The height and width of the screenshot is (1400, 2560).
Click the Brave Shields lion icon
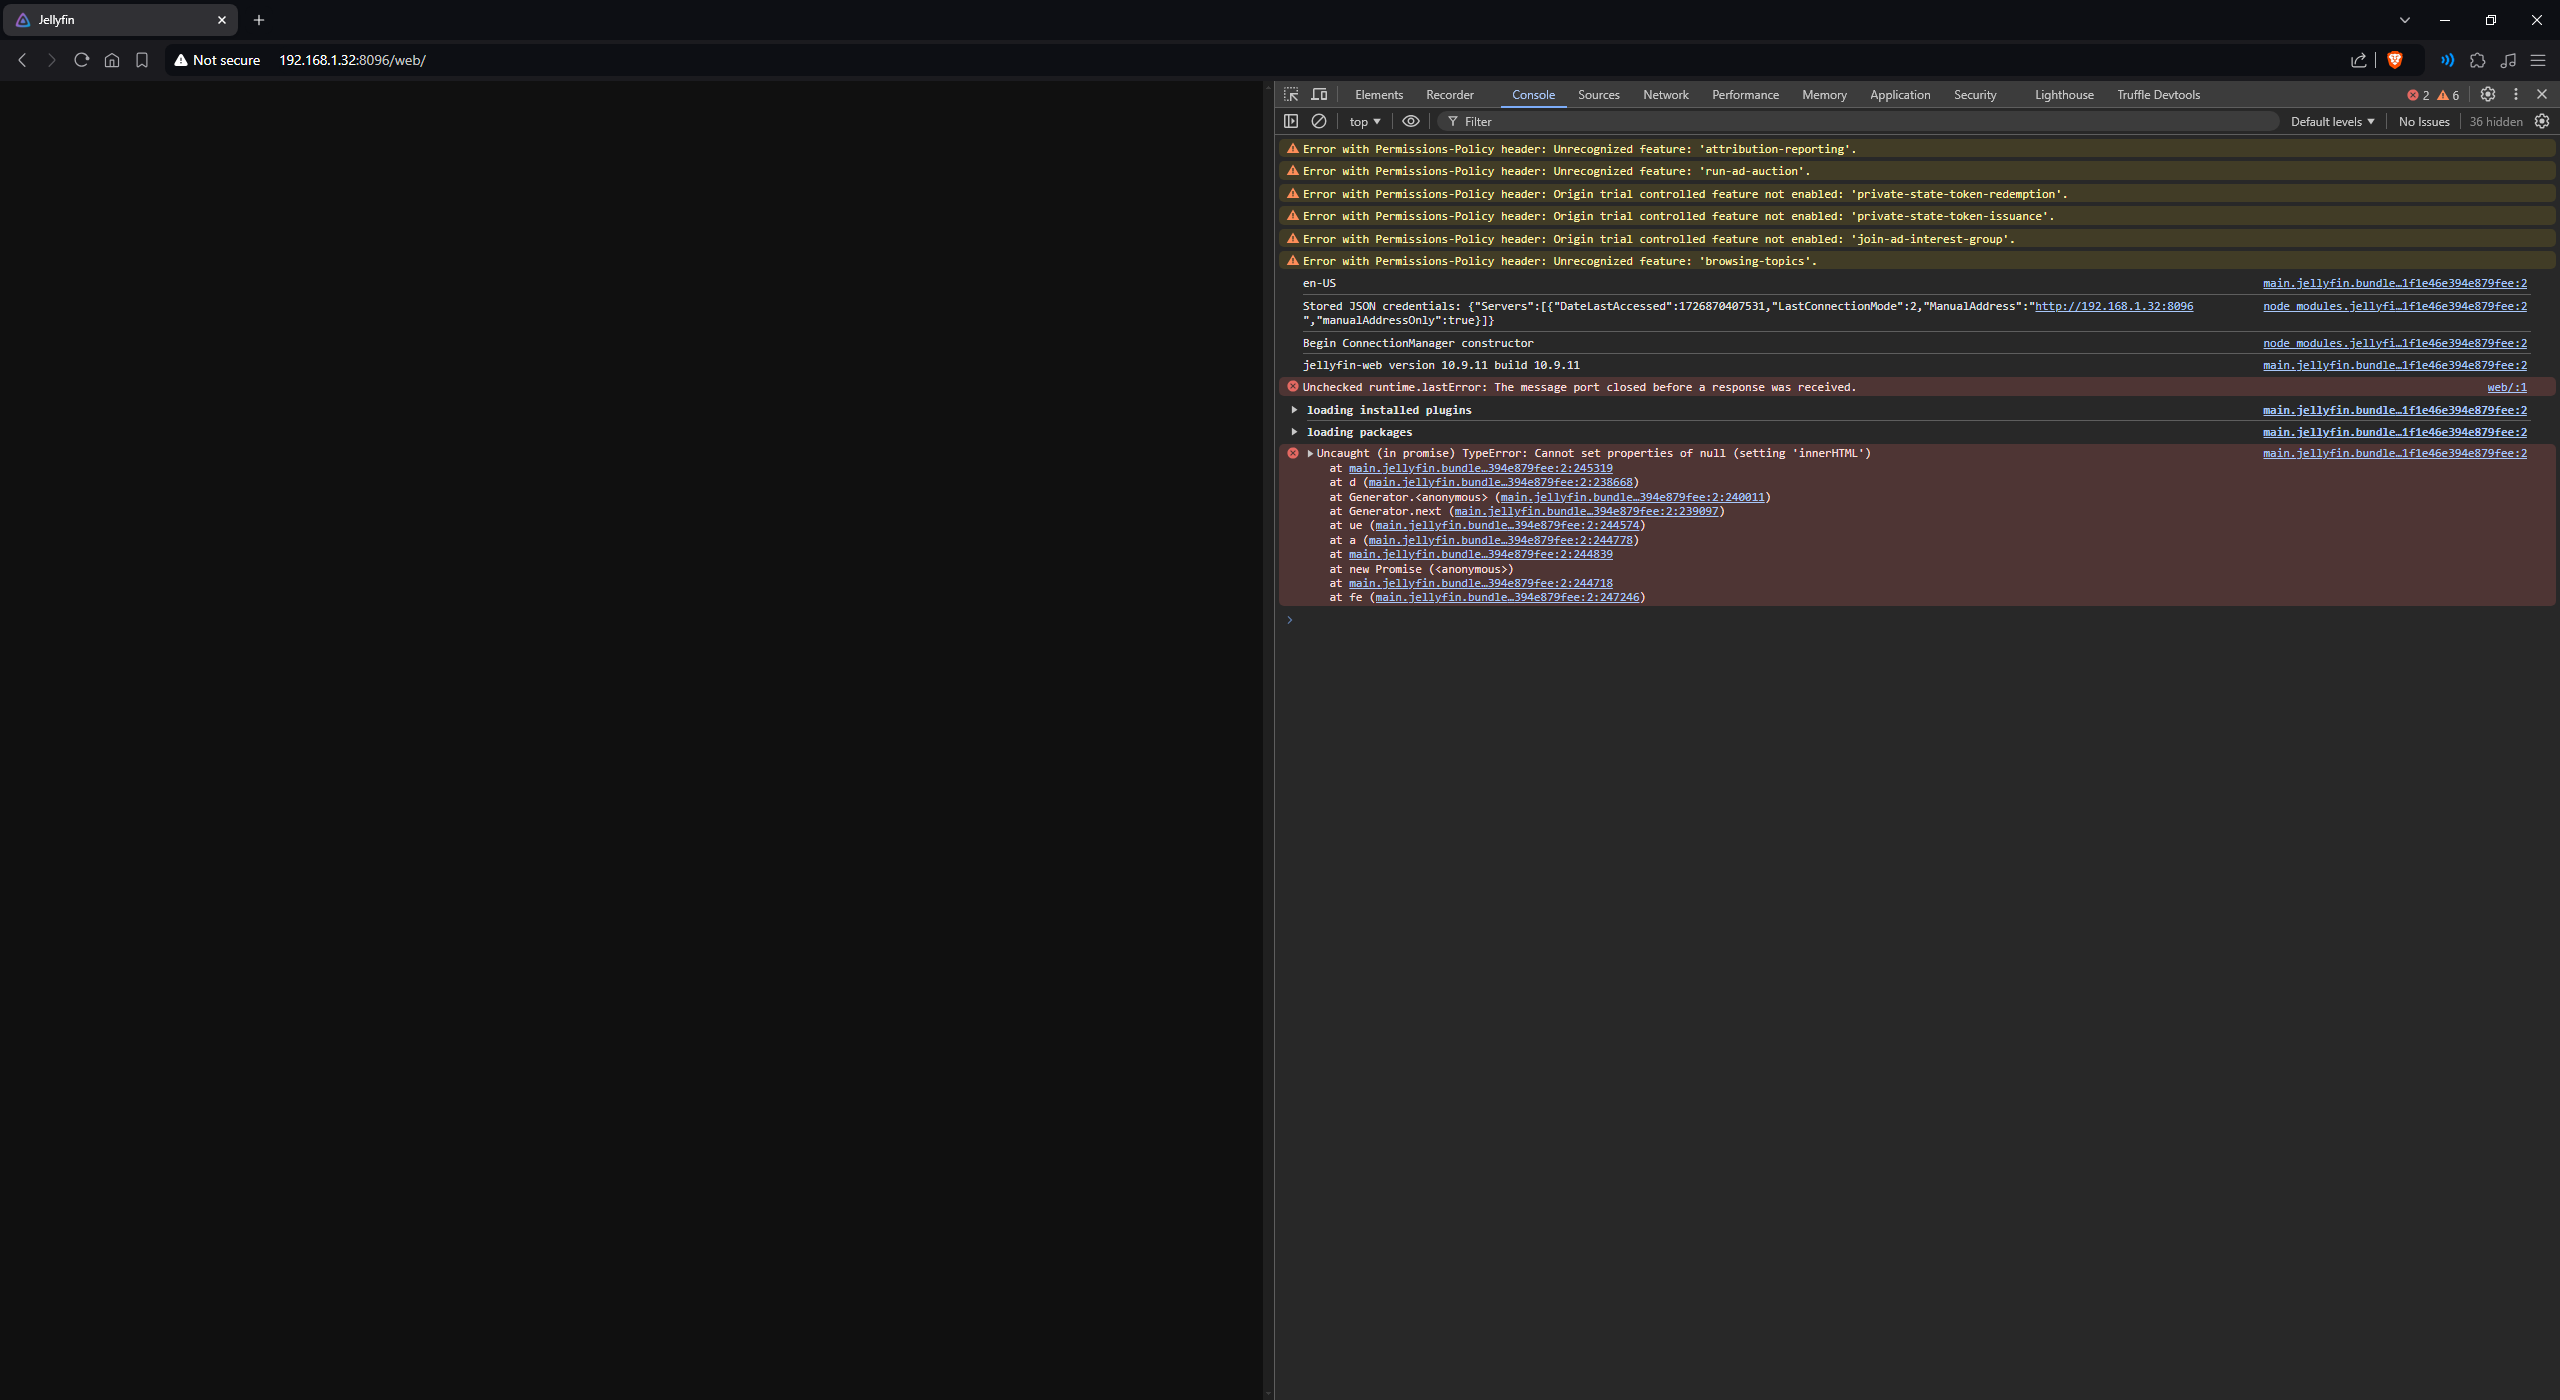tap(2395, 60)
